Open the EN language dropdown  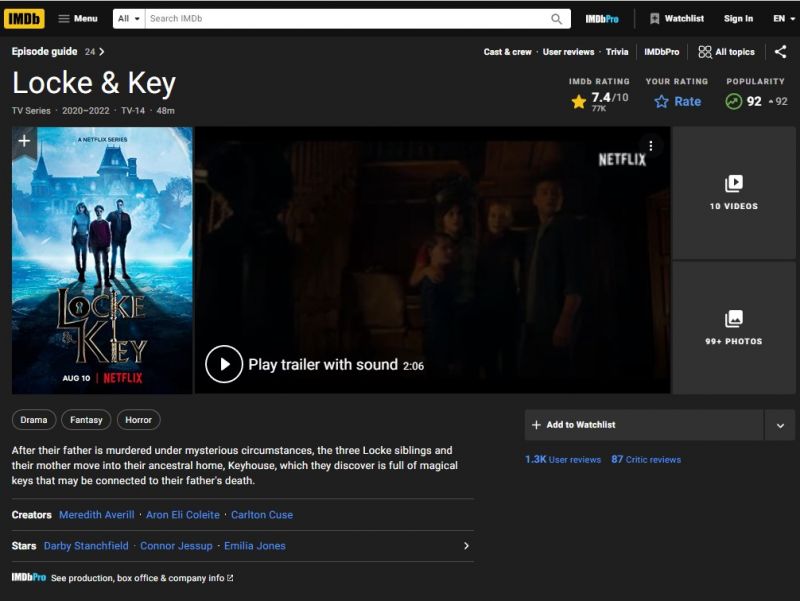click(784, 19)
